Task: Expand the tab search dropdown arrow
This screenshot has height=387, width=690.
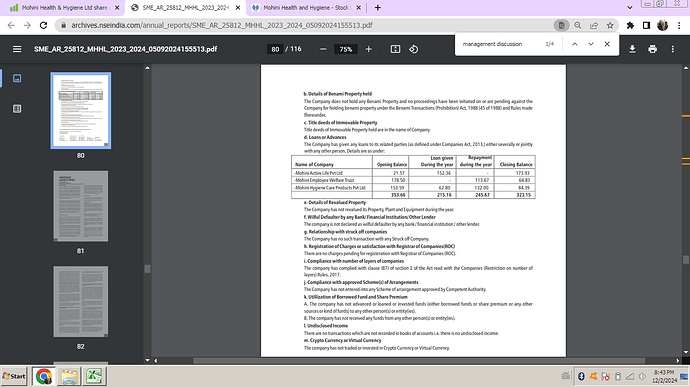Action: [630, 7]
